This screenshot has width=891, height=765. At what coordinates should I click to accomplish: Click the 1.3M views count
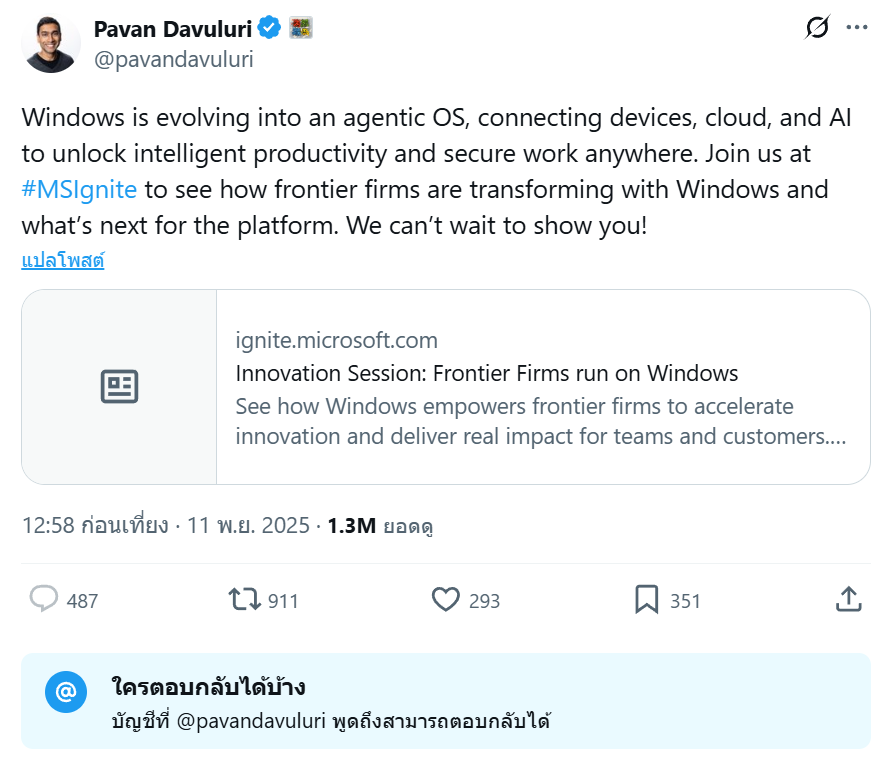(350, 526)
